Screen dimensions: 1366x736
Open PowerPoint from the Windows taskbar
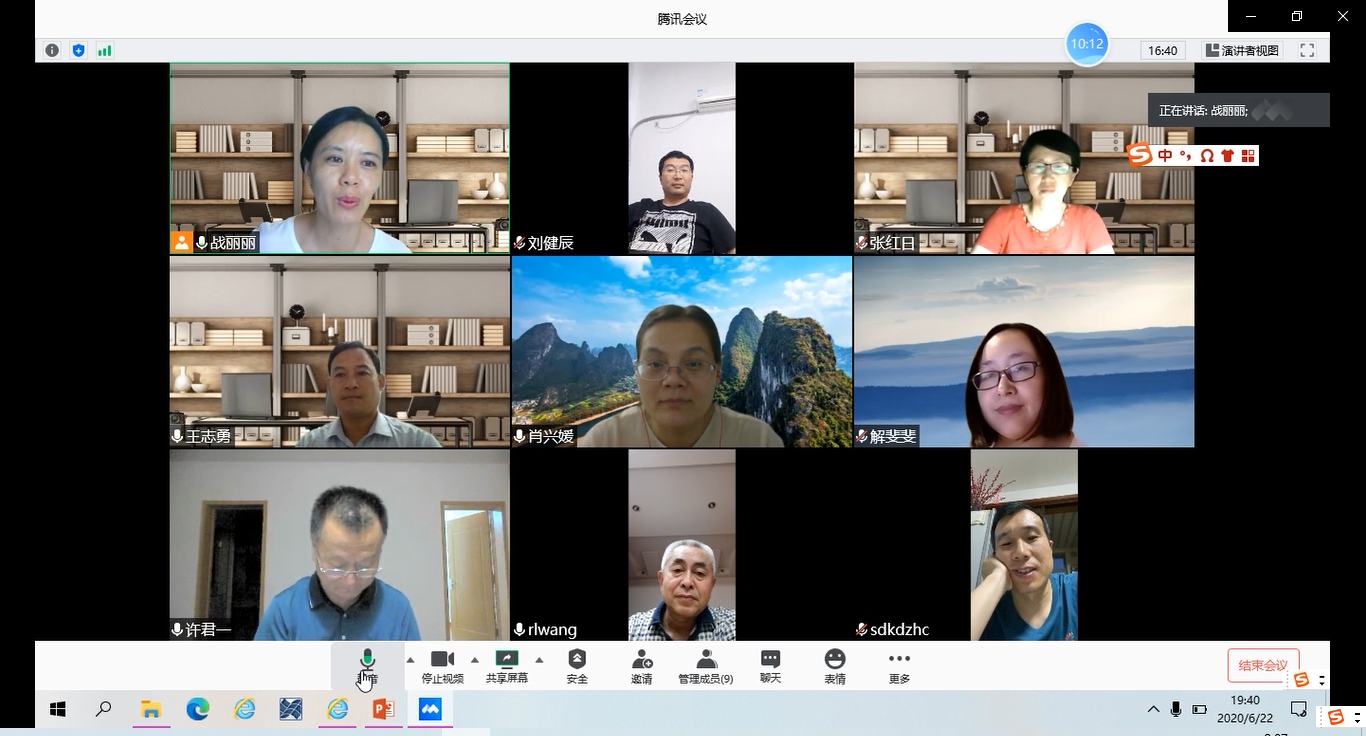click(383, 710)
